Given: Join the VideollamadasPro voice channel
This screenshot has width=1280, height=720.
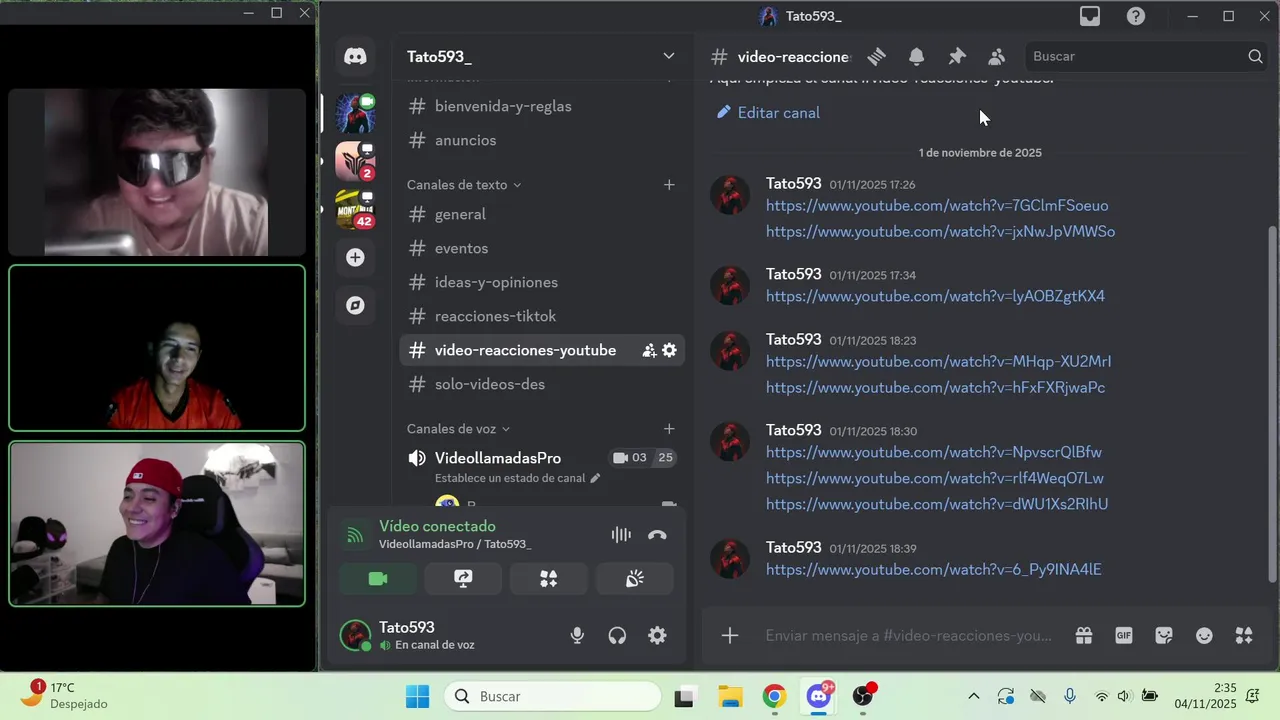Looking at the screenshot, I should [x=498, y=458].
